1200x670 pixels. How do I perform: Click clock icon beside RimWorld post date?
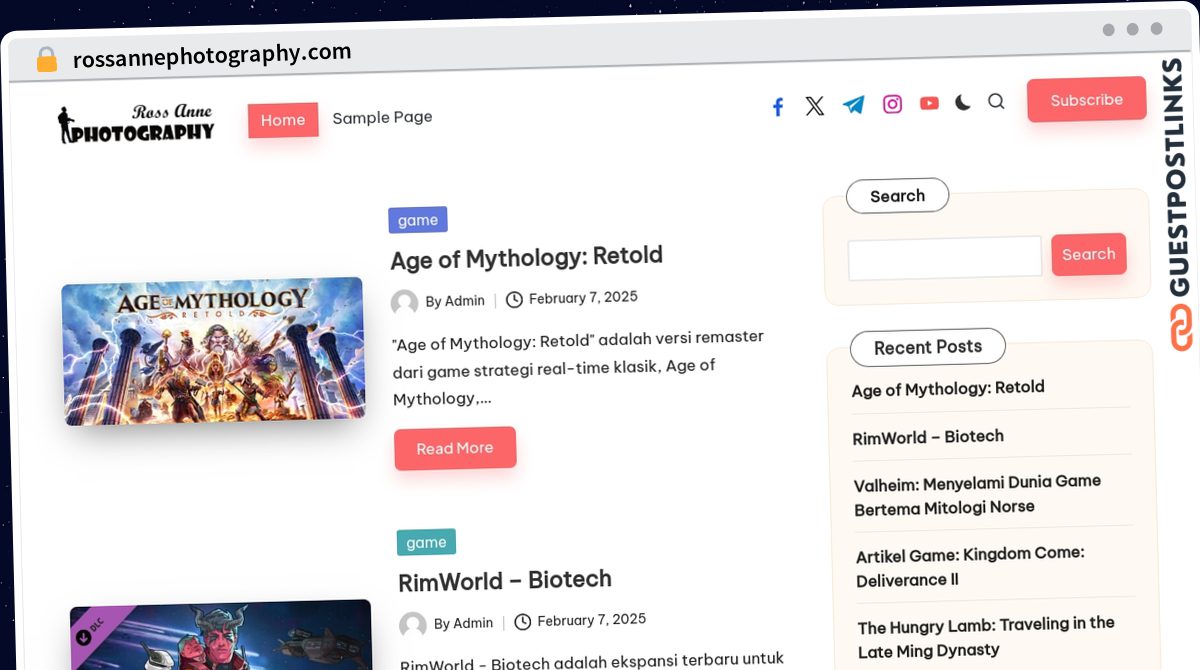click(522, 622)
